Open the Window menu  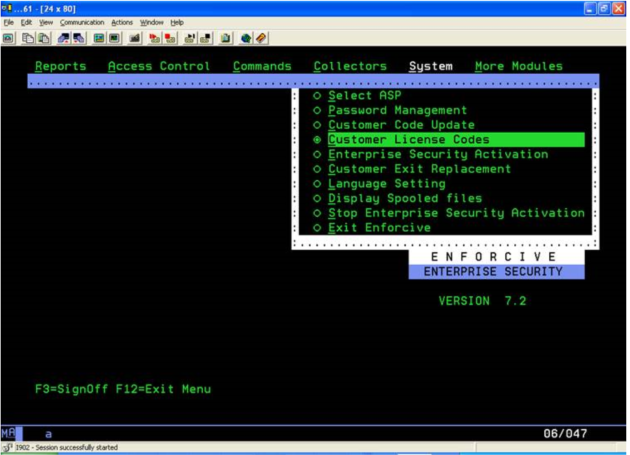coord(151,23)
